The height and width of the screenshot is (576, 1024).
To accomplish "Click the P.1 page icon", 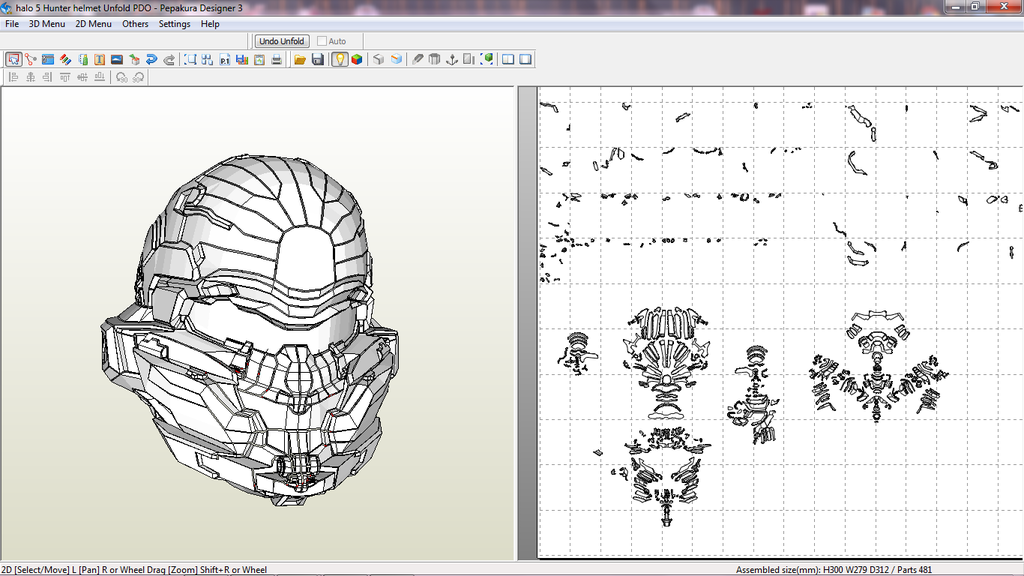I will (x=225, y=59).
